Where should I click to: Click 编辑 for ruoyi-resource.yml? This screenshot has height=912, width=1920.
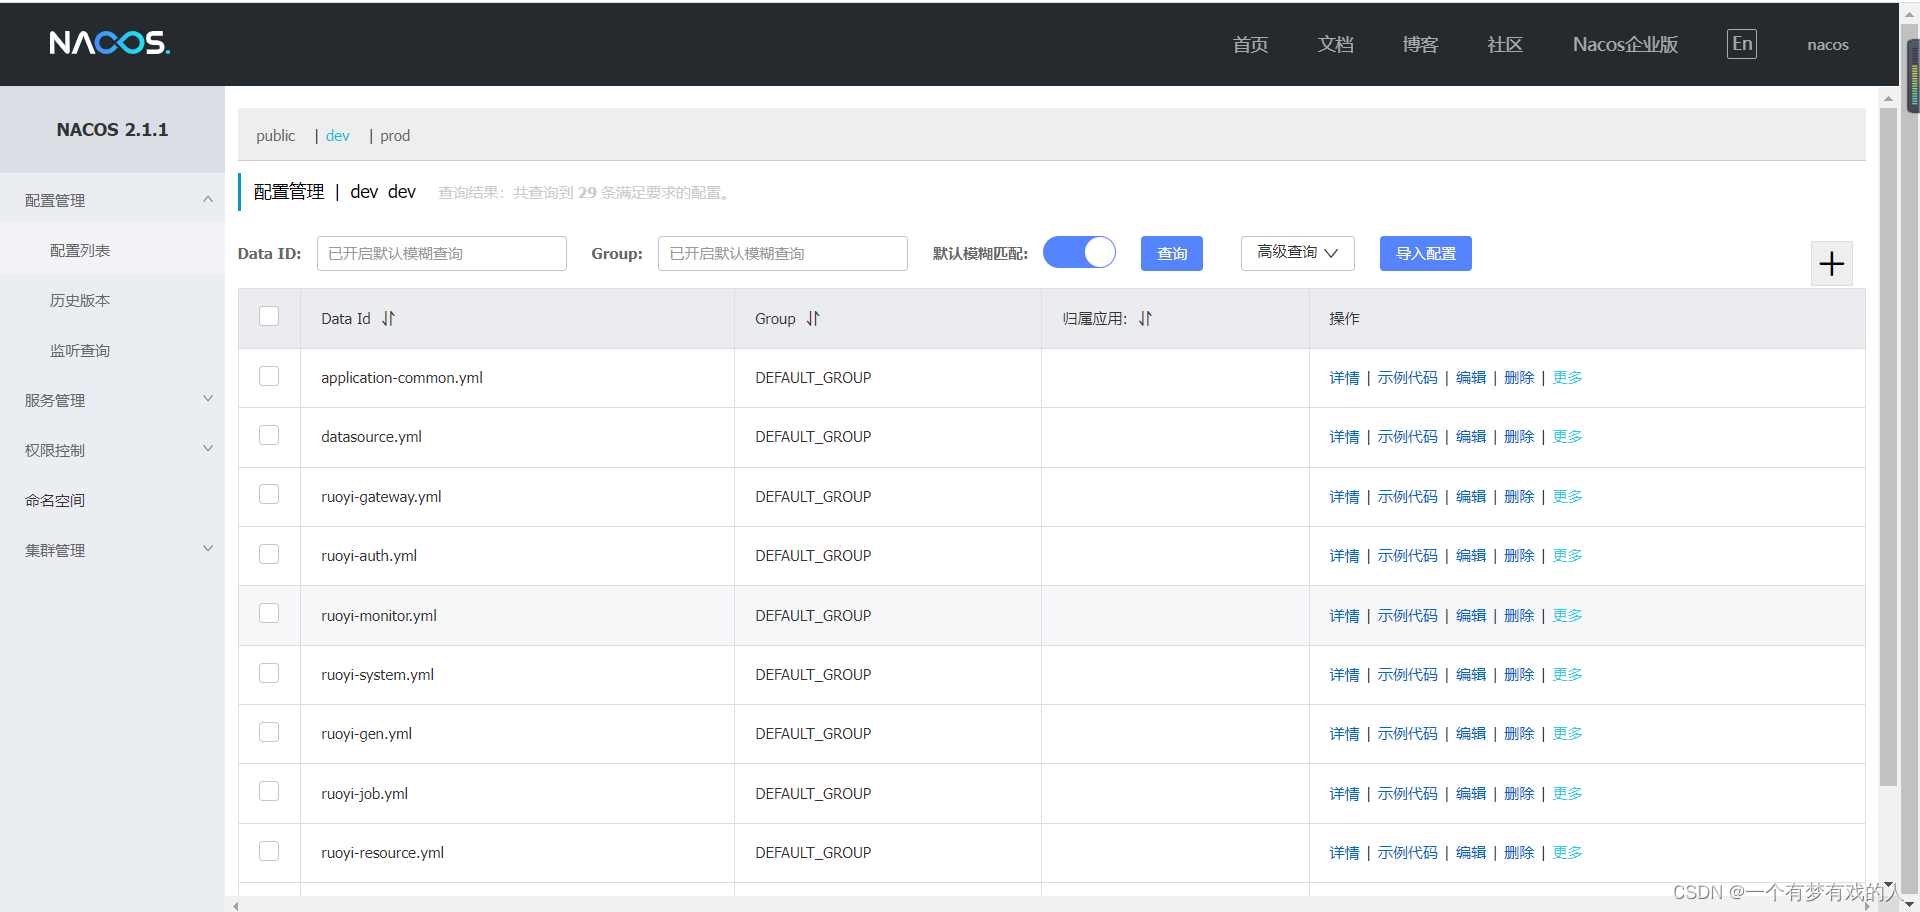coord(1471,852)
